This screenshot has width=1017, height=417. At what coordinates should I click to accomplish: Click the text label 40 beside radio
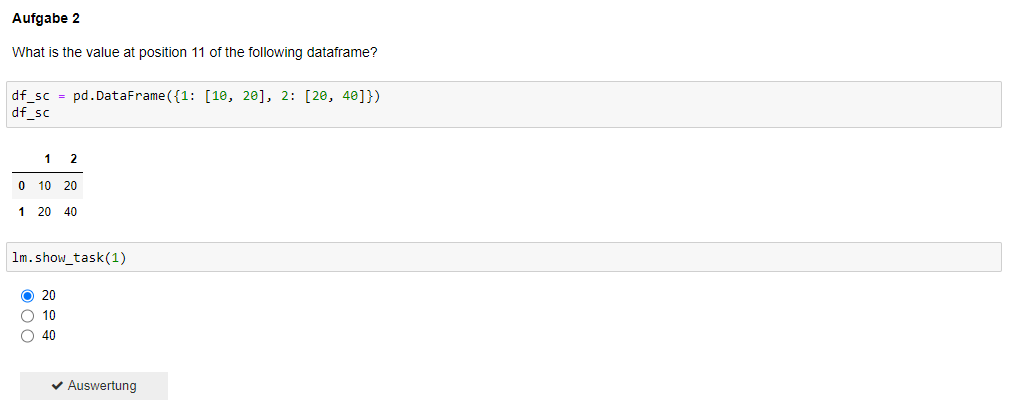(49, 336)
